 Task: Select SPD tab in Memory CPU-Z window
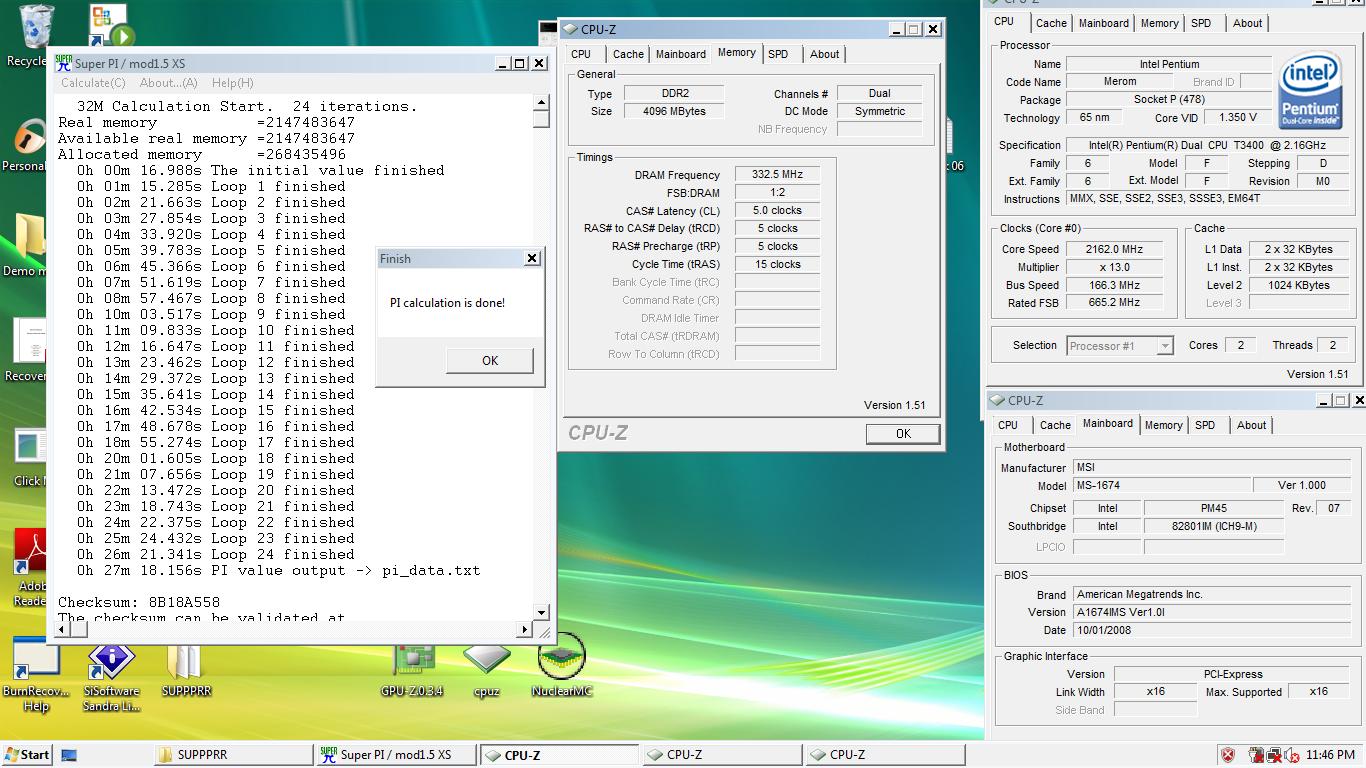(x=778, y=54)
